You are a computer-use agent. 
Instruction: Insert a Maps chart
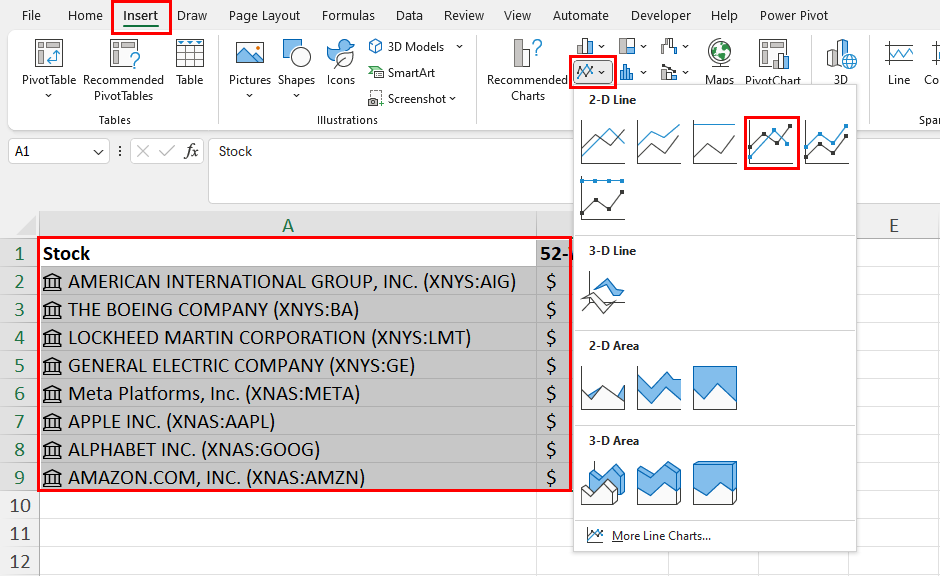pyautogui.click(x=719, y=62)
